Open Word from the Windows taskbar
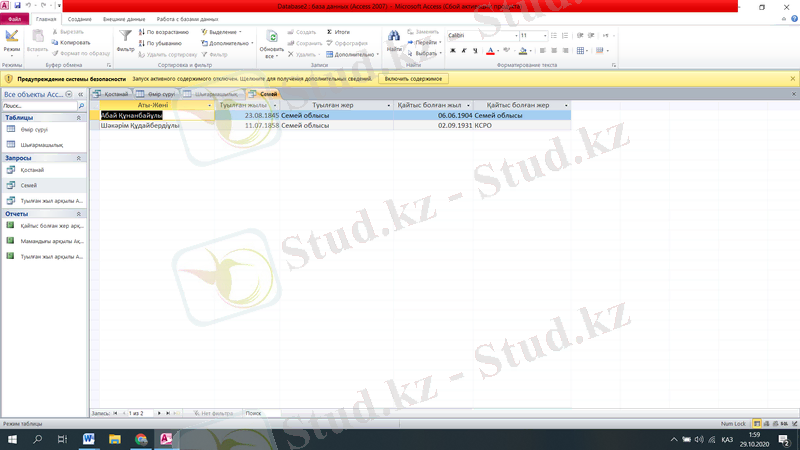Image resolution: width=800 pixels, height=450 pixels. pos(88,439)
